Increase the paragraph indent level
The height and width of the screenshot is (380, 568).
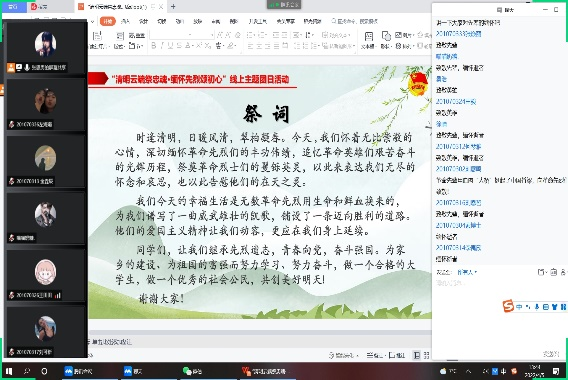tap(284, 35)
